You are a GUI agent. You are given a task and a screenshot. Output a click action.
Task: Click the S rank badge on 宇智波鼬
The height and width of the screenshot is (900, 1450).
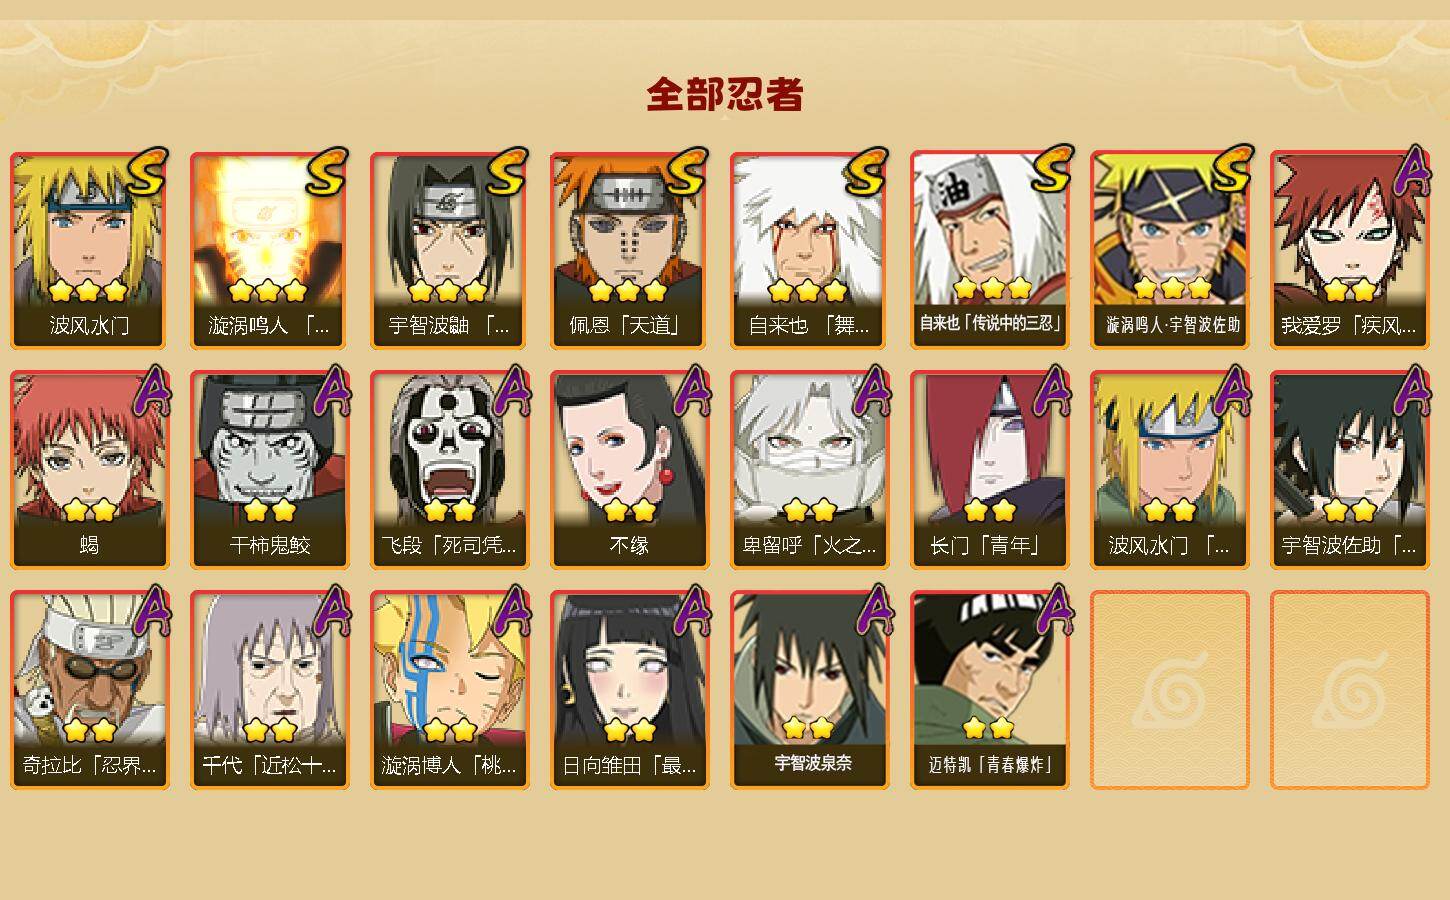tap(506, 172)
